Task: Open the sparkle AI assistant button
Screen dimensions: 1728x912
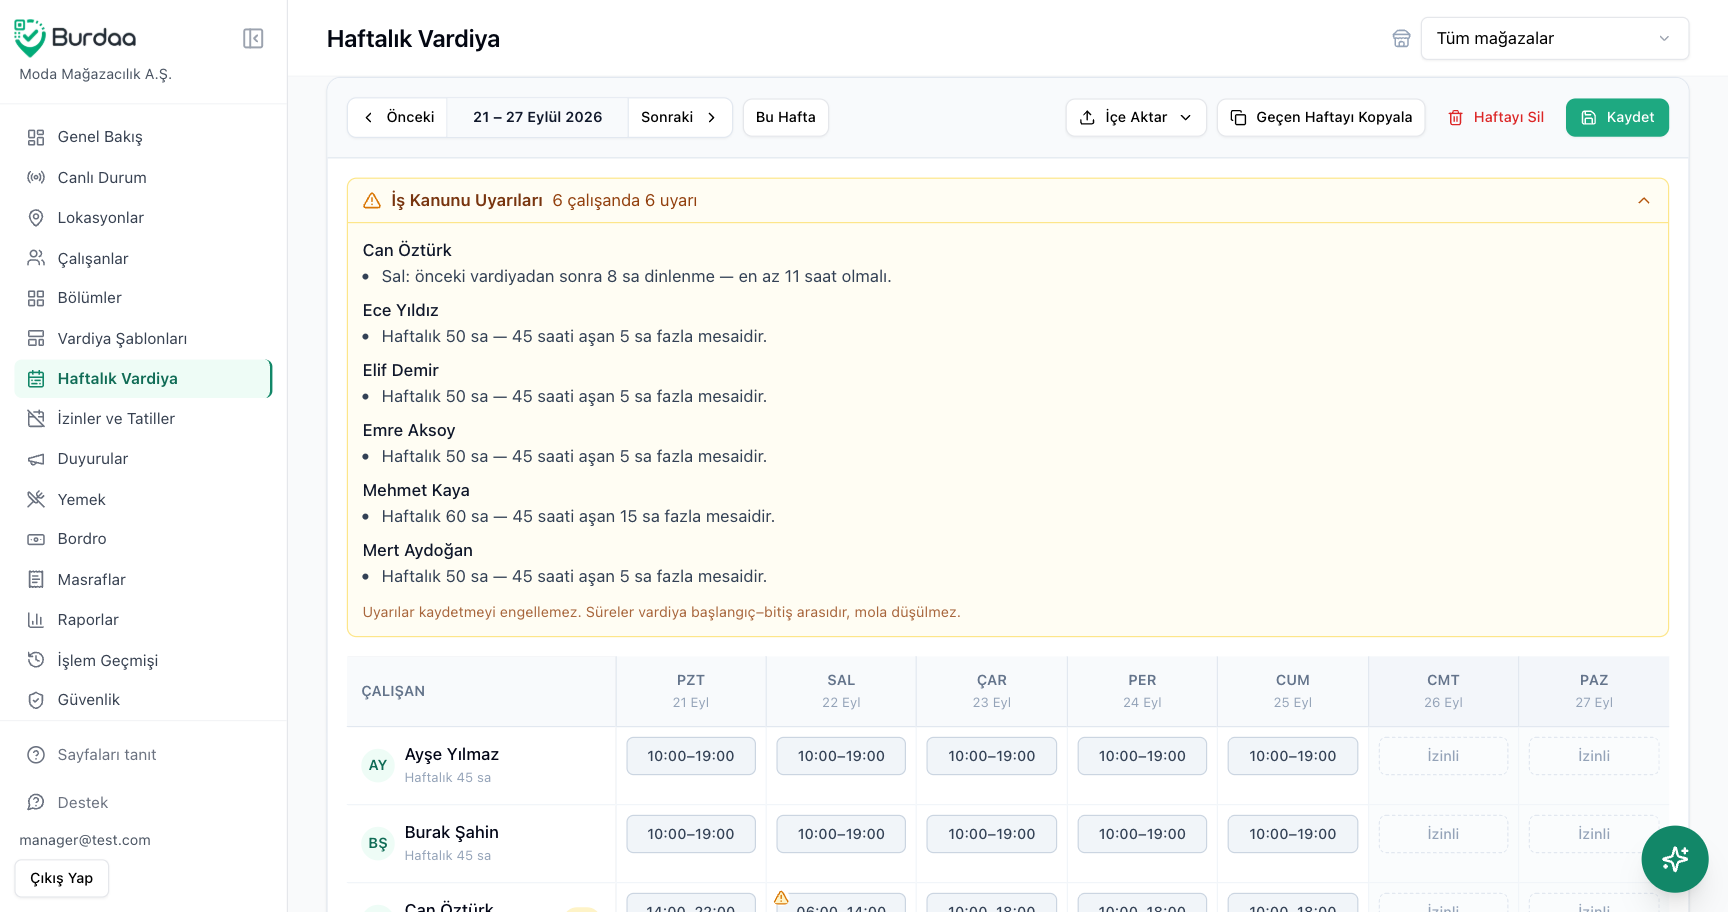Action: coord(1674,858)
